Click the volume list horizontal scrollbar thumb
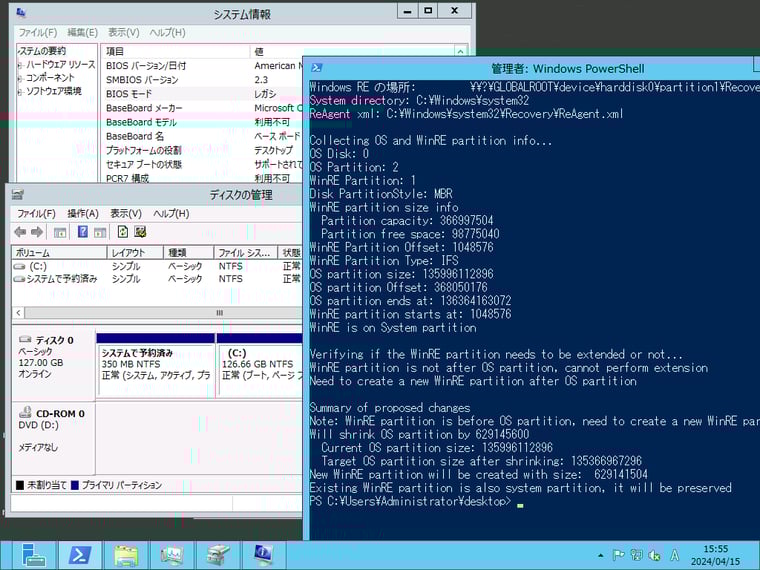760x570 pixels. [219, 313]
